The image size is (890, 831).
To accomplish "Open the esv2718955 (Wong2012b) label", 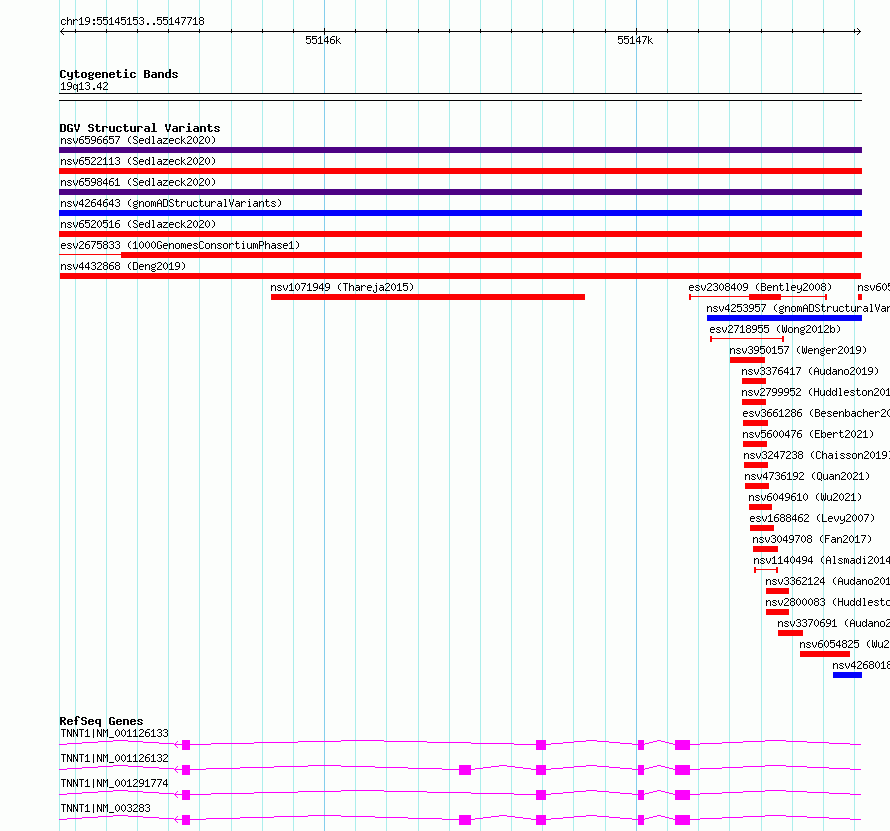I will pyautogui.click(x=775, y=329).
